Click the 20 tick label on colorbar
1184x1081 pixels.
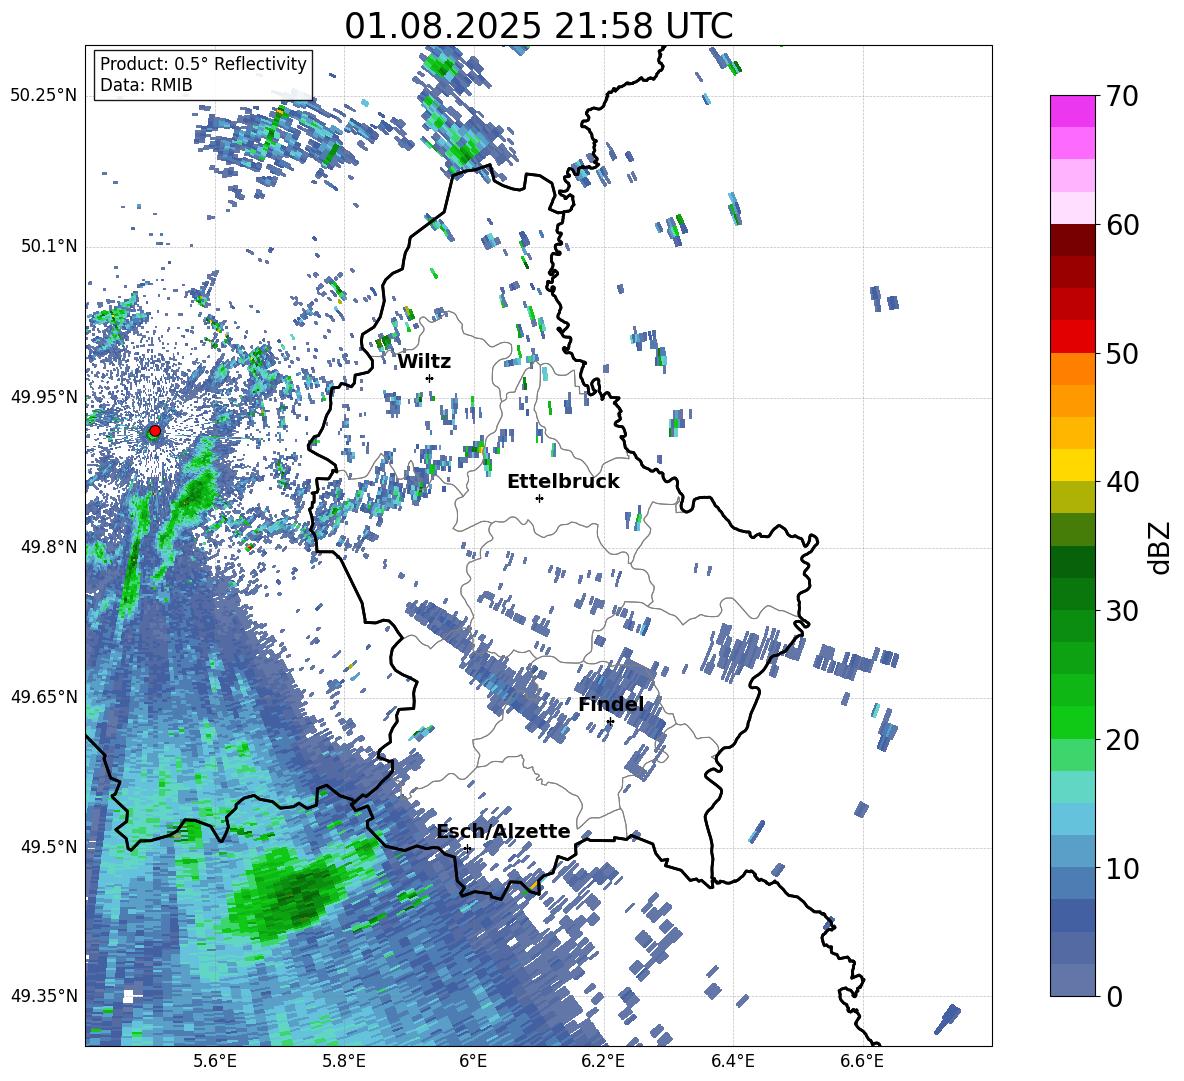(x=1123, y=739)
